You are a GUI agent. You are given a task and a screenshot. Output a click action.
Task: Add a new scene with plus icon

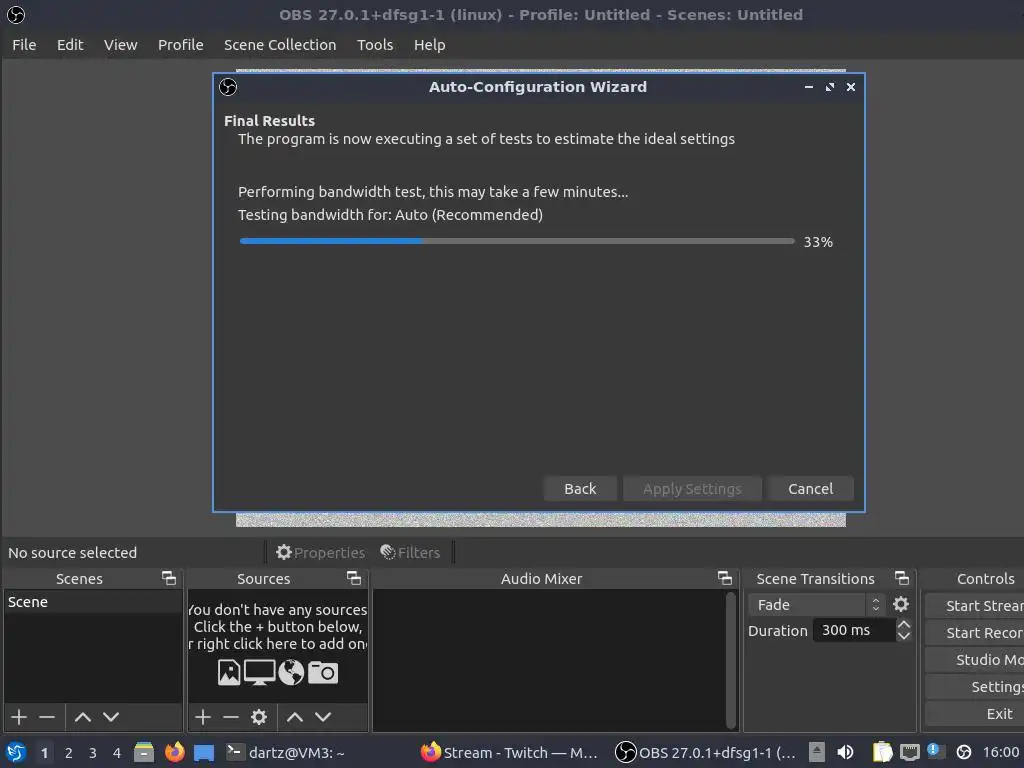tap(19, 717)
